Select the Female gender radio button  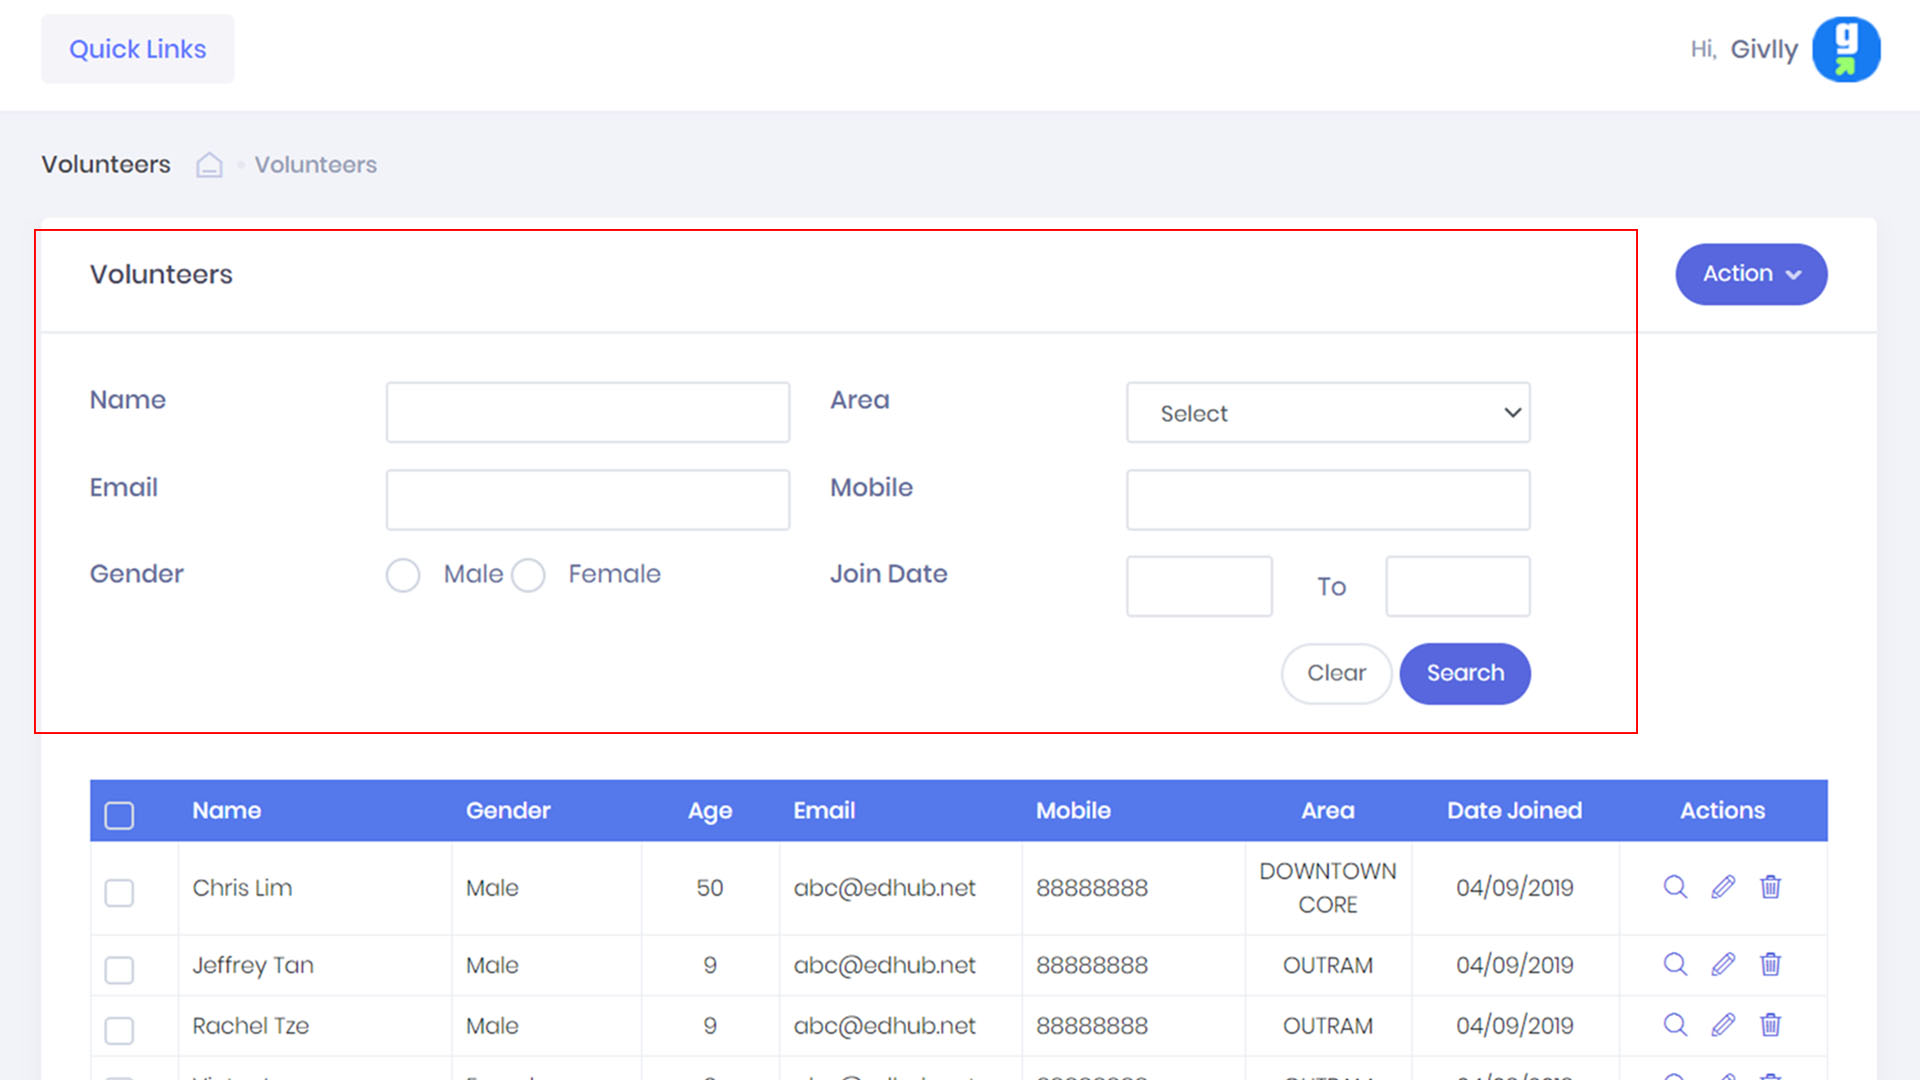click(528, 575)
